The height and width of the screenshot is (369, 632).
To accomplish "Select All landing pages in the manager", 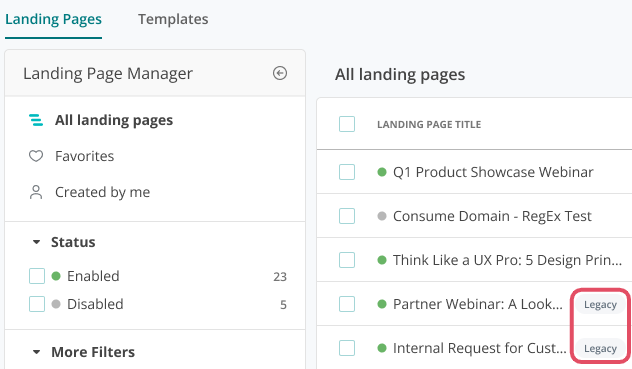I will pos(114,120).
